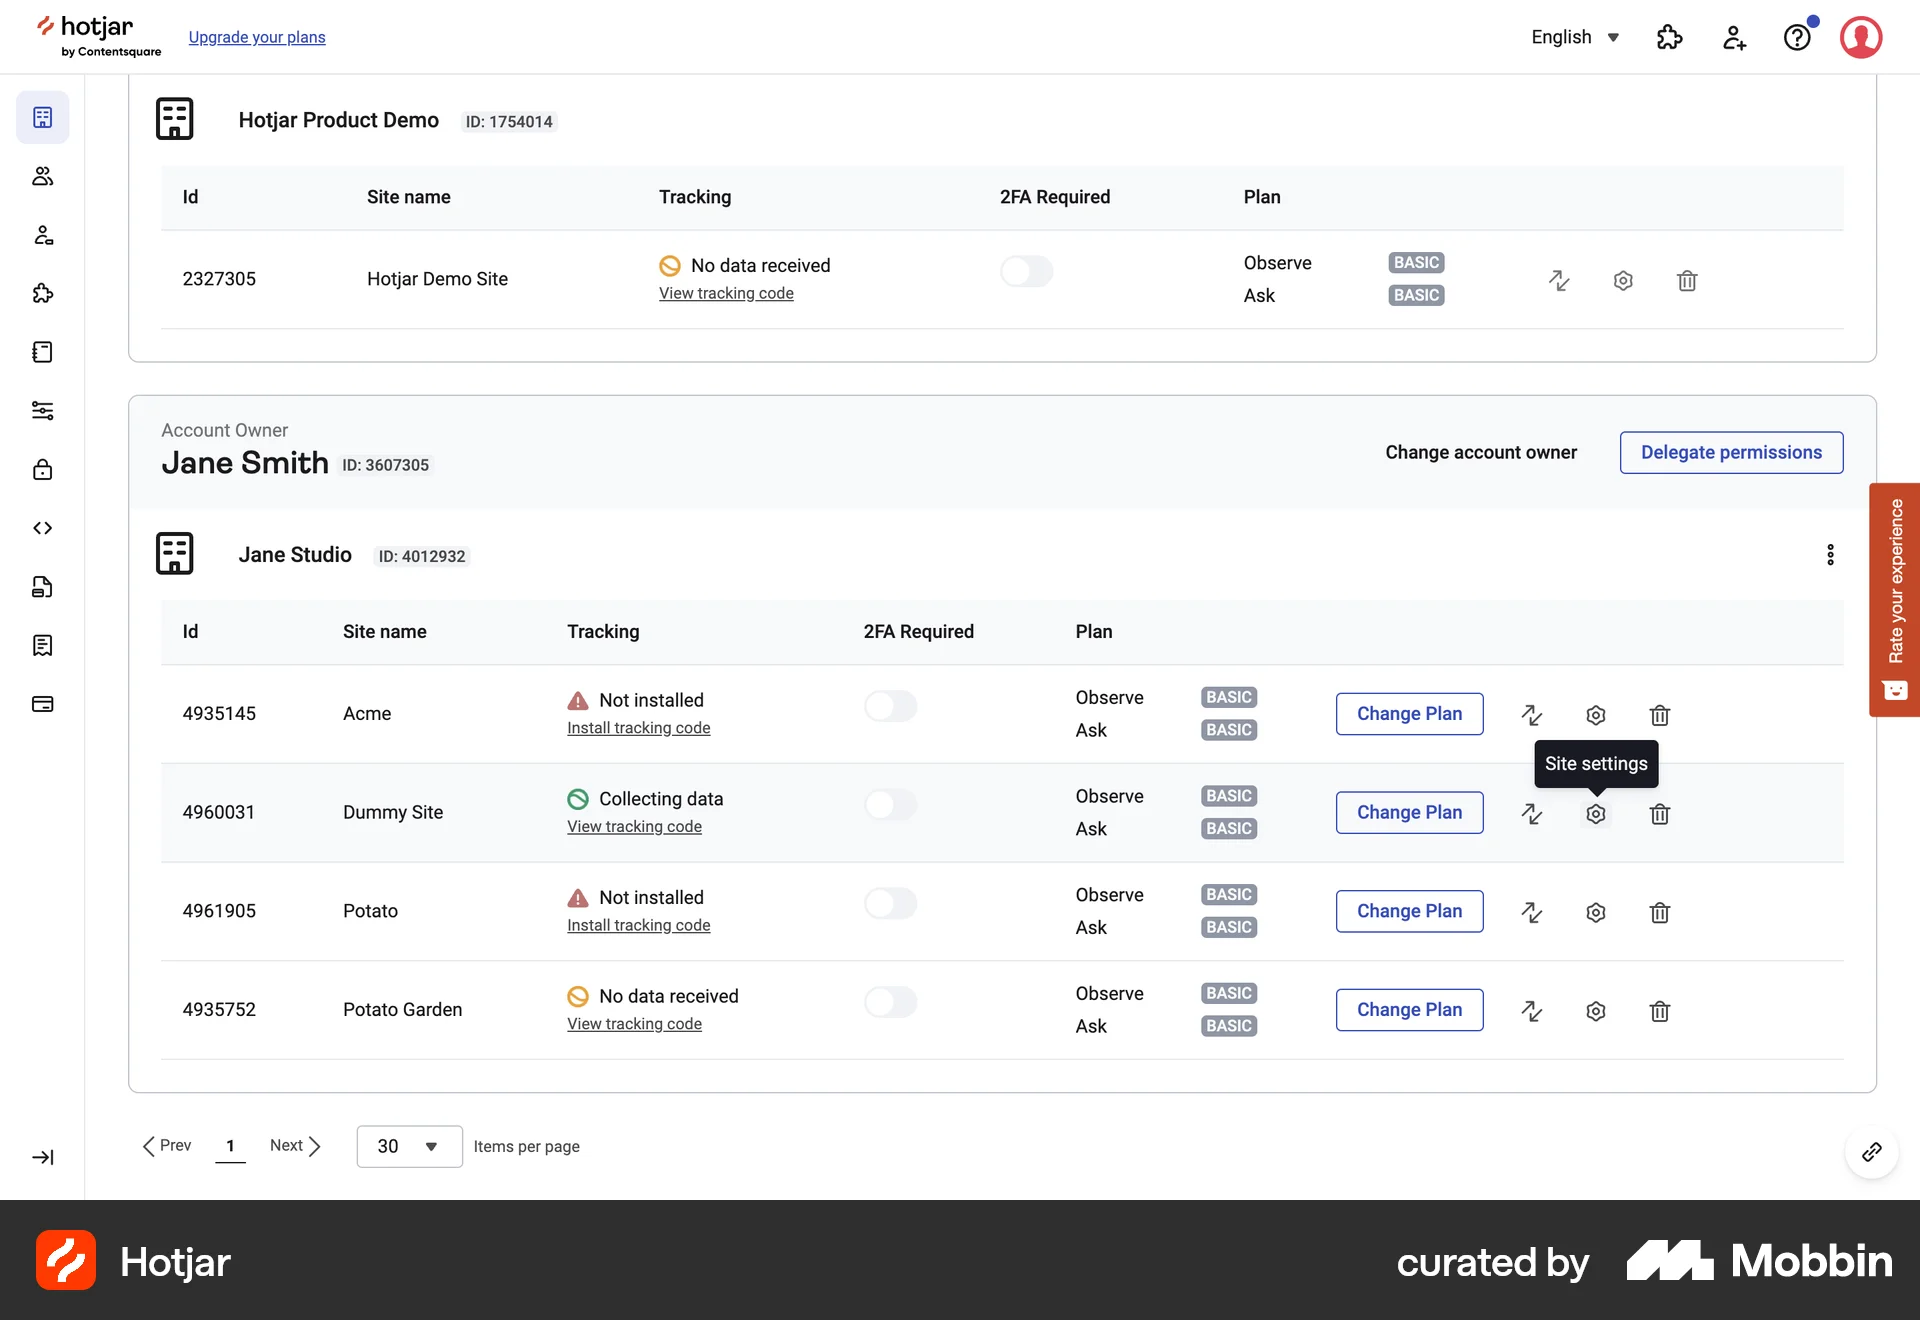
Task: Enable 2FA Required on the Potato site
Action: point(891,903)
